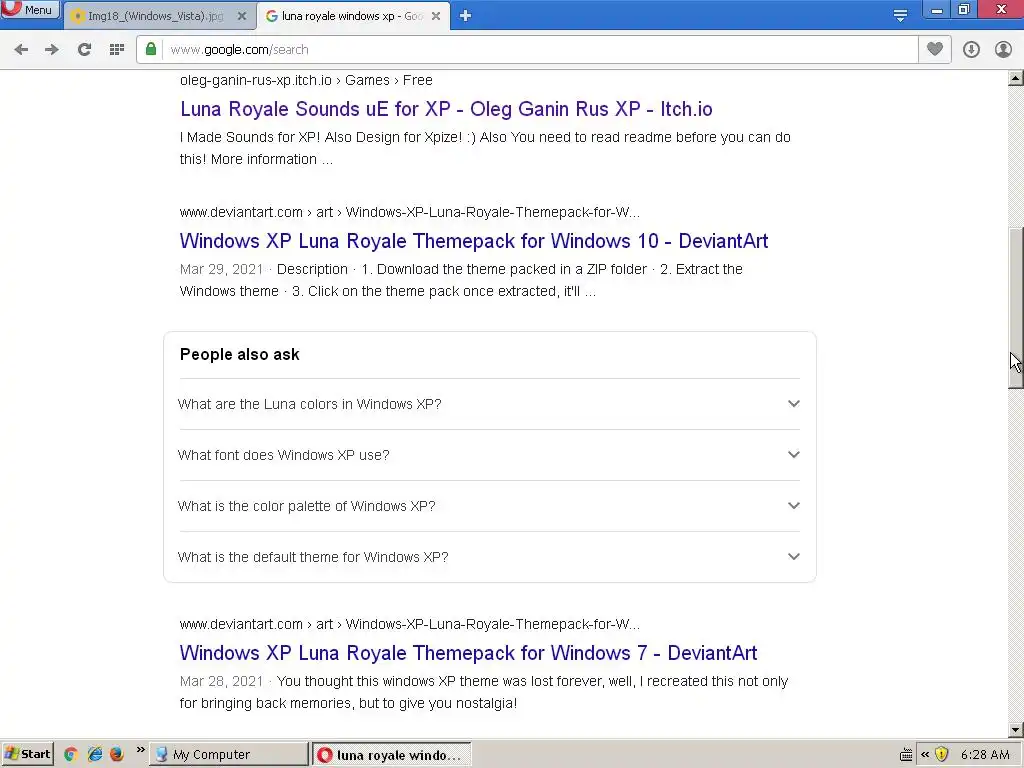Click the 6:28 AM system clock
The width and height of the screenshot is (1024, 768).
[x=985, y=755]
